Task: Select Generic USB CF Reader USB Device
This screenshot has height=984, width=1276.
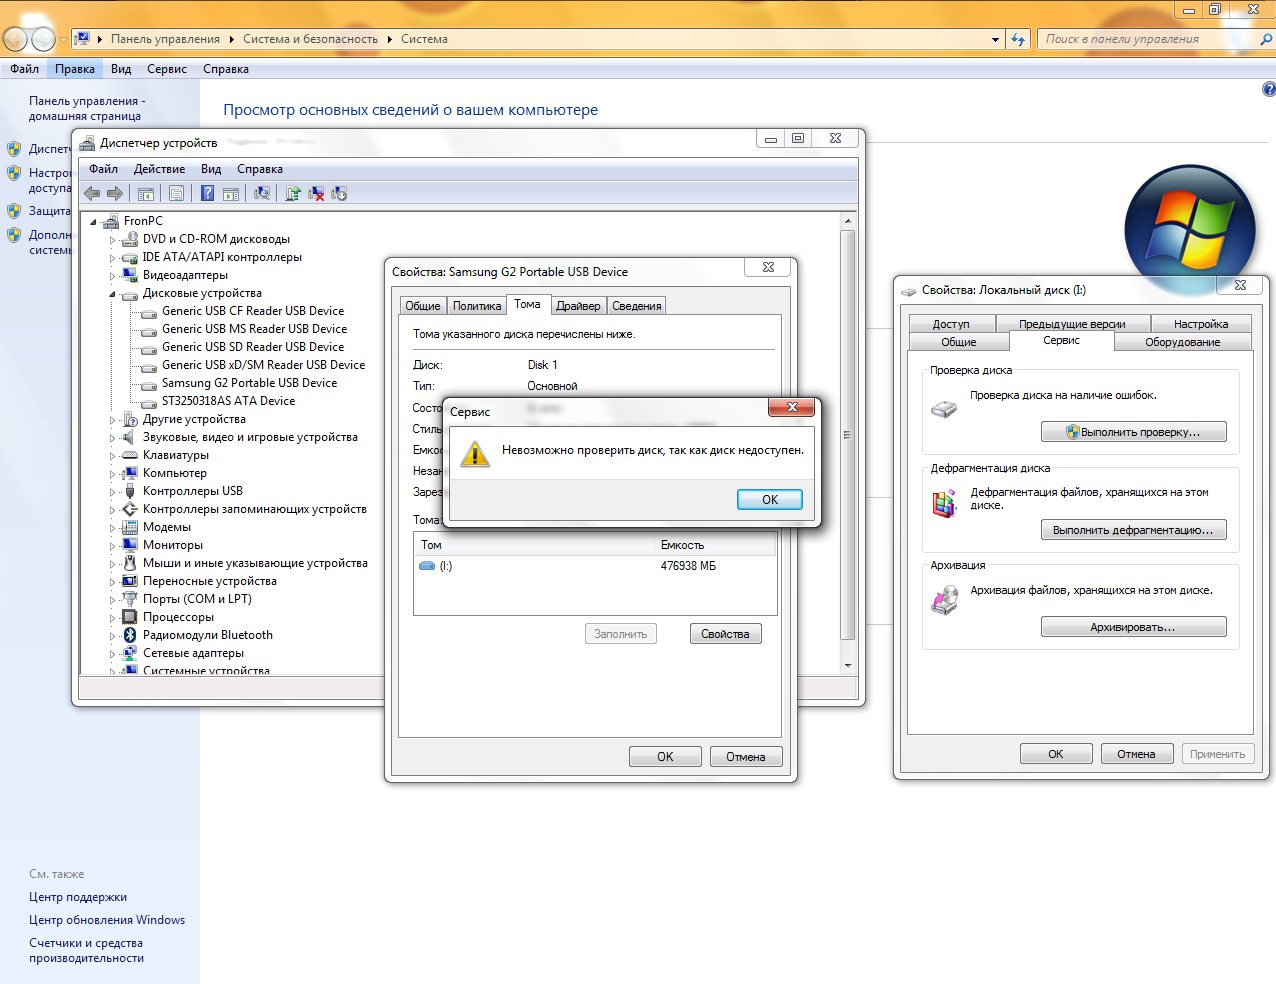Action: click(x=253, y=311)
